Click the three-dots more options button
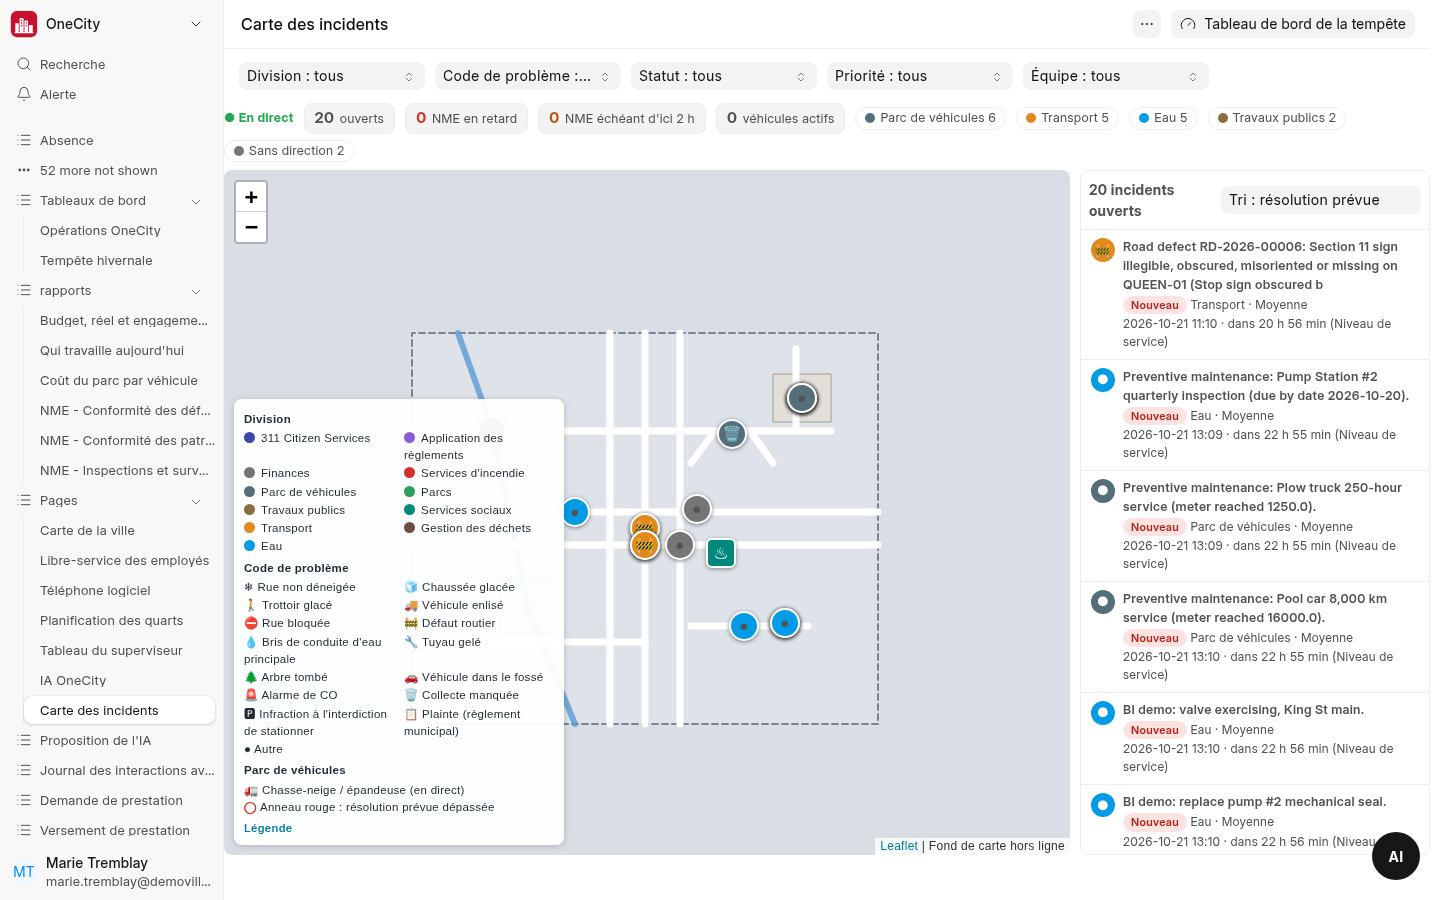 (x=1147, y=24)
